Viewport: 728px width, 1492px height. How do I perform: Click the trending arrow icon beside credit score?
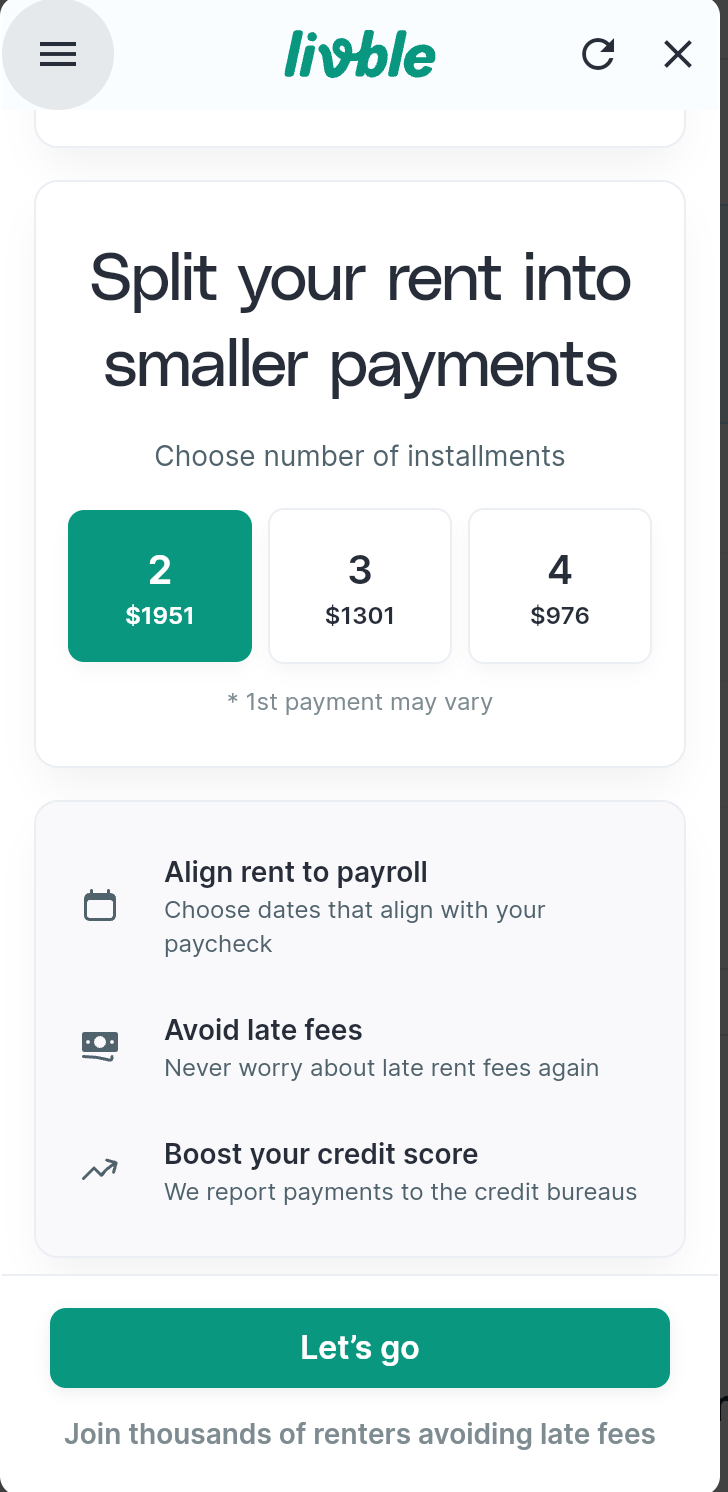click(x=100, y=1170)
